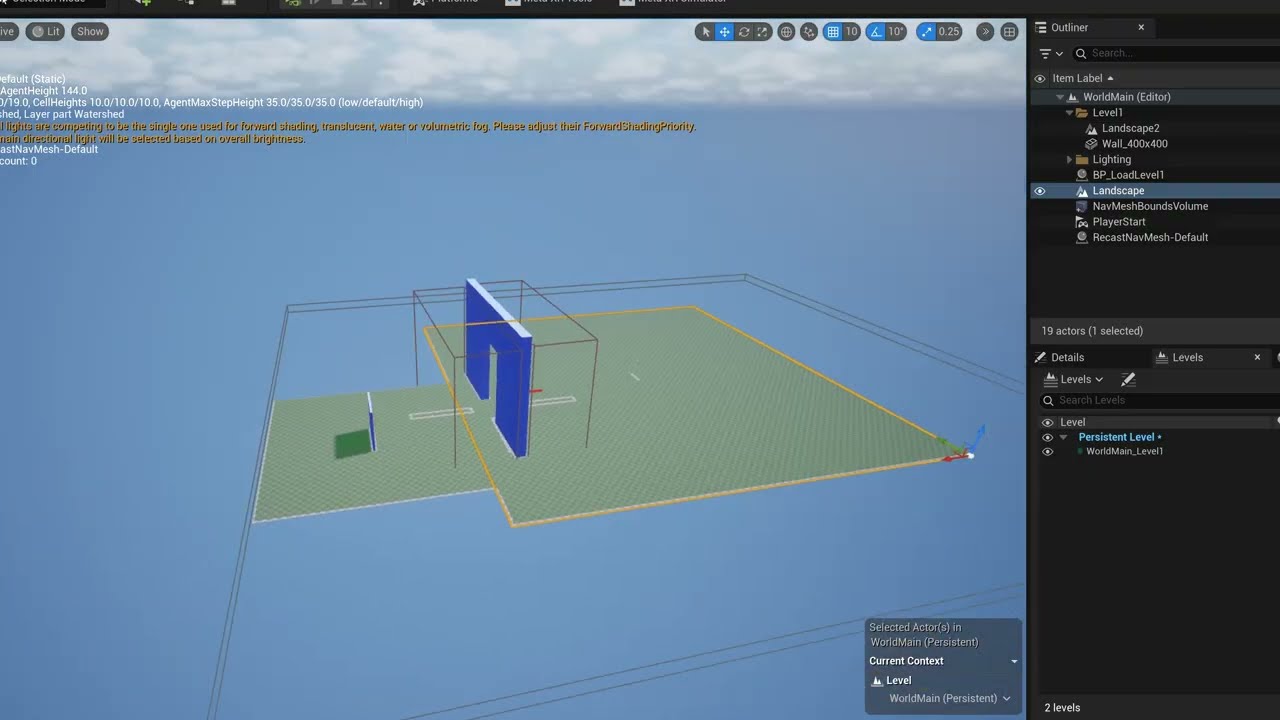
Task: Collapse the WorldMain (Editor) tree node
Action: [x=1060, y=97]
